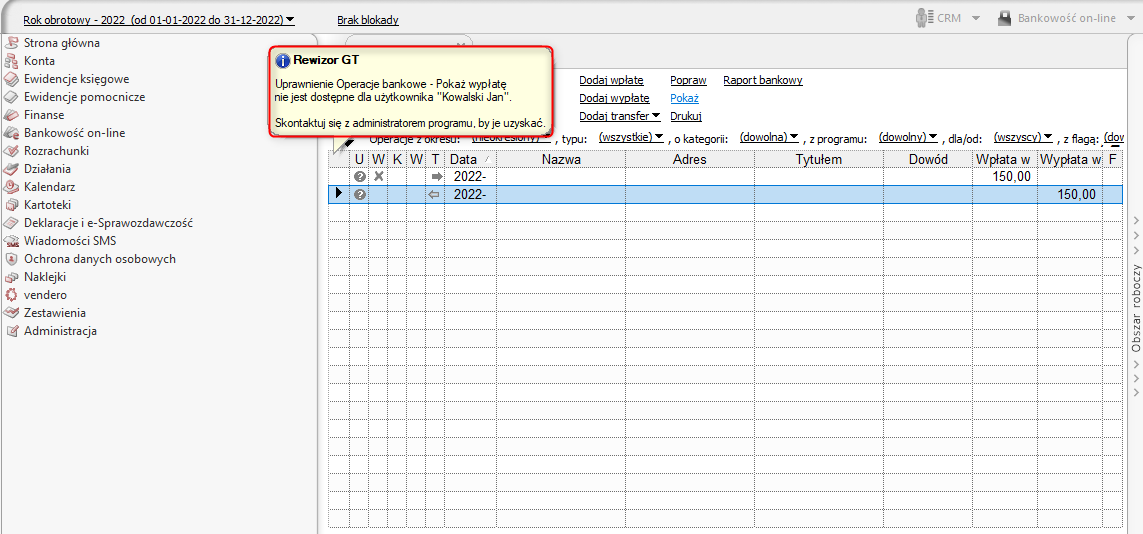This screenshot has width=1143, height=534.
Task: Click the Drukuj link
Action: coord(685,116)
